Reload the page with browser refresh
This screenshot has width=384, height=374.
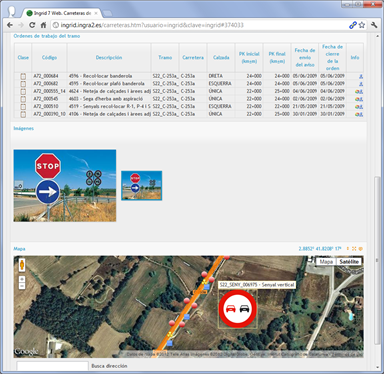coord(32,25)
